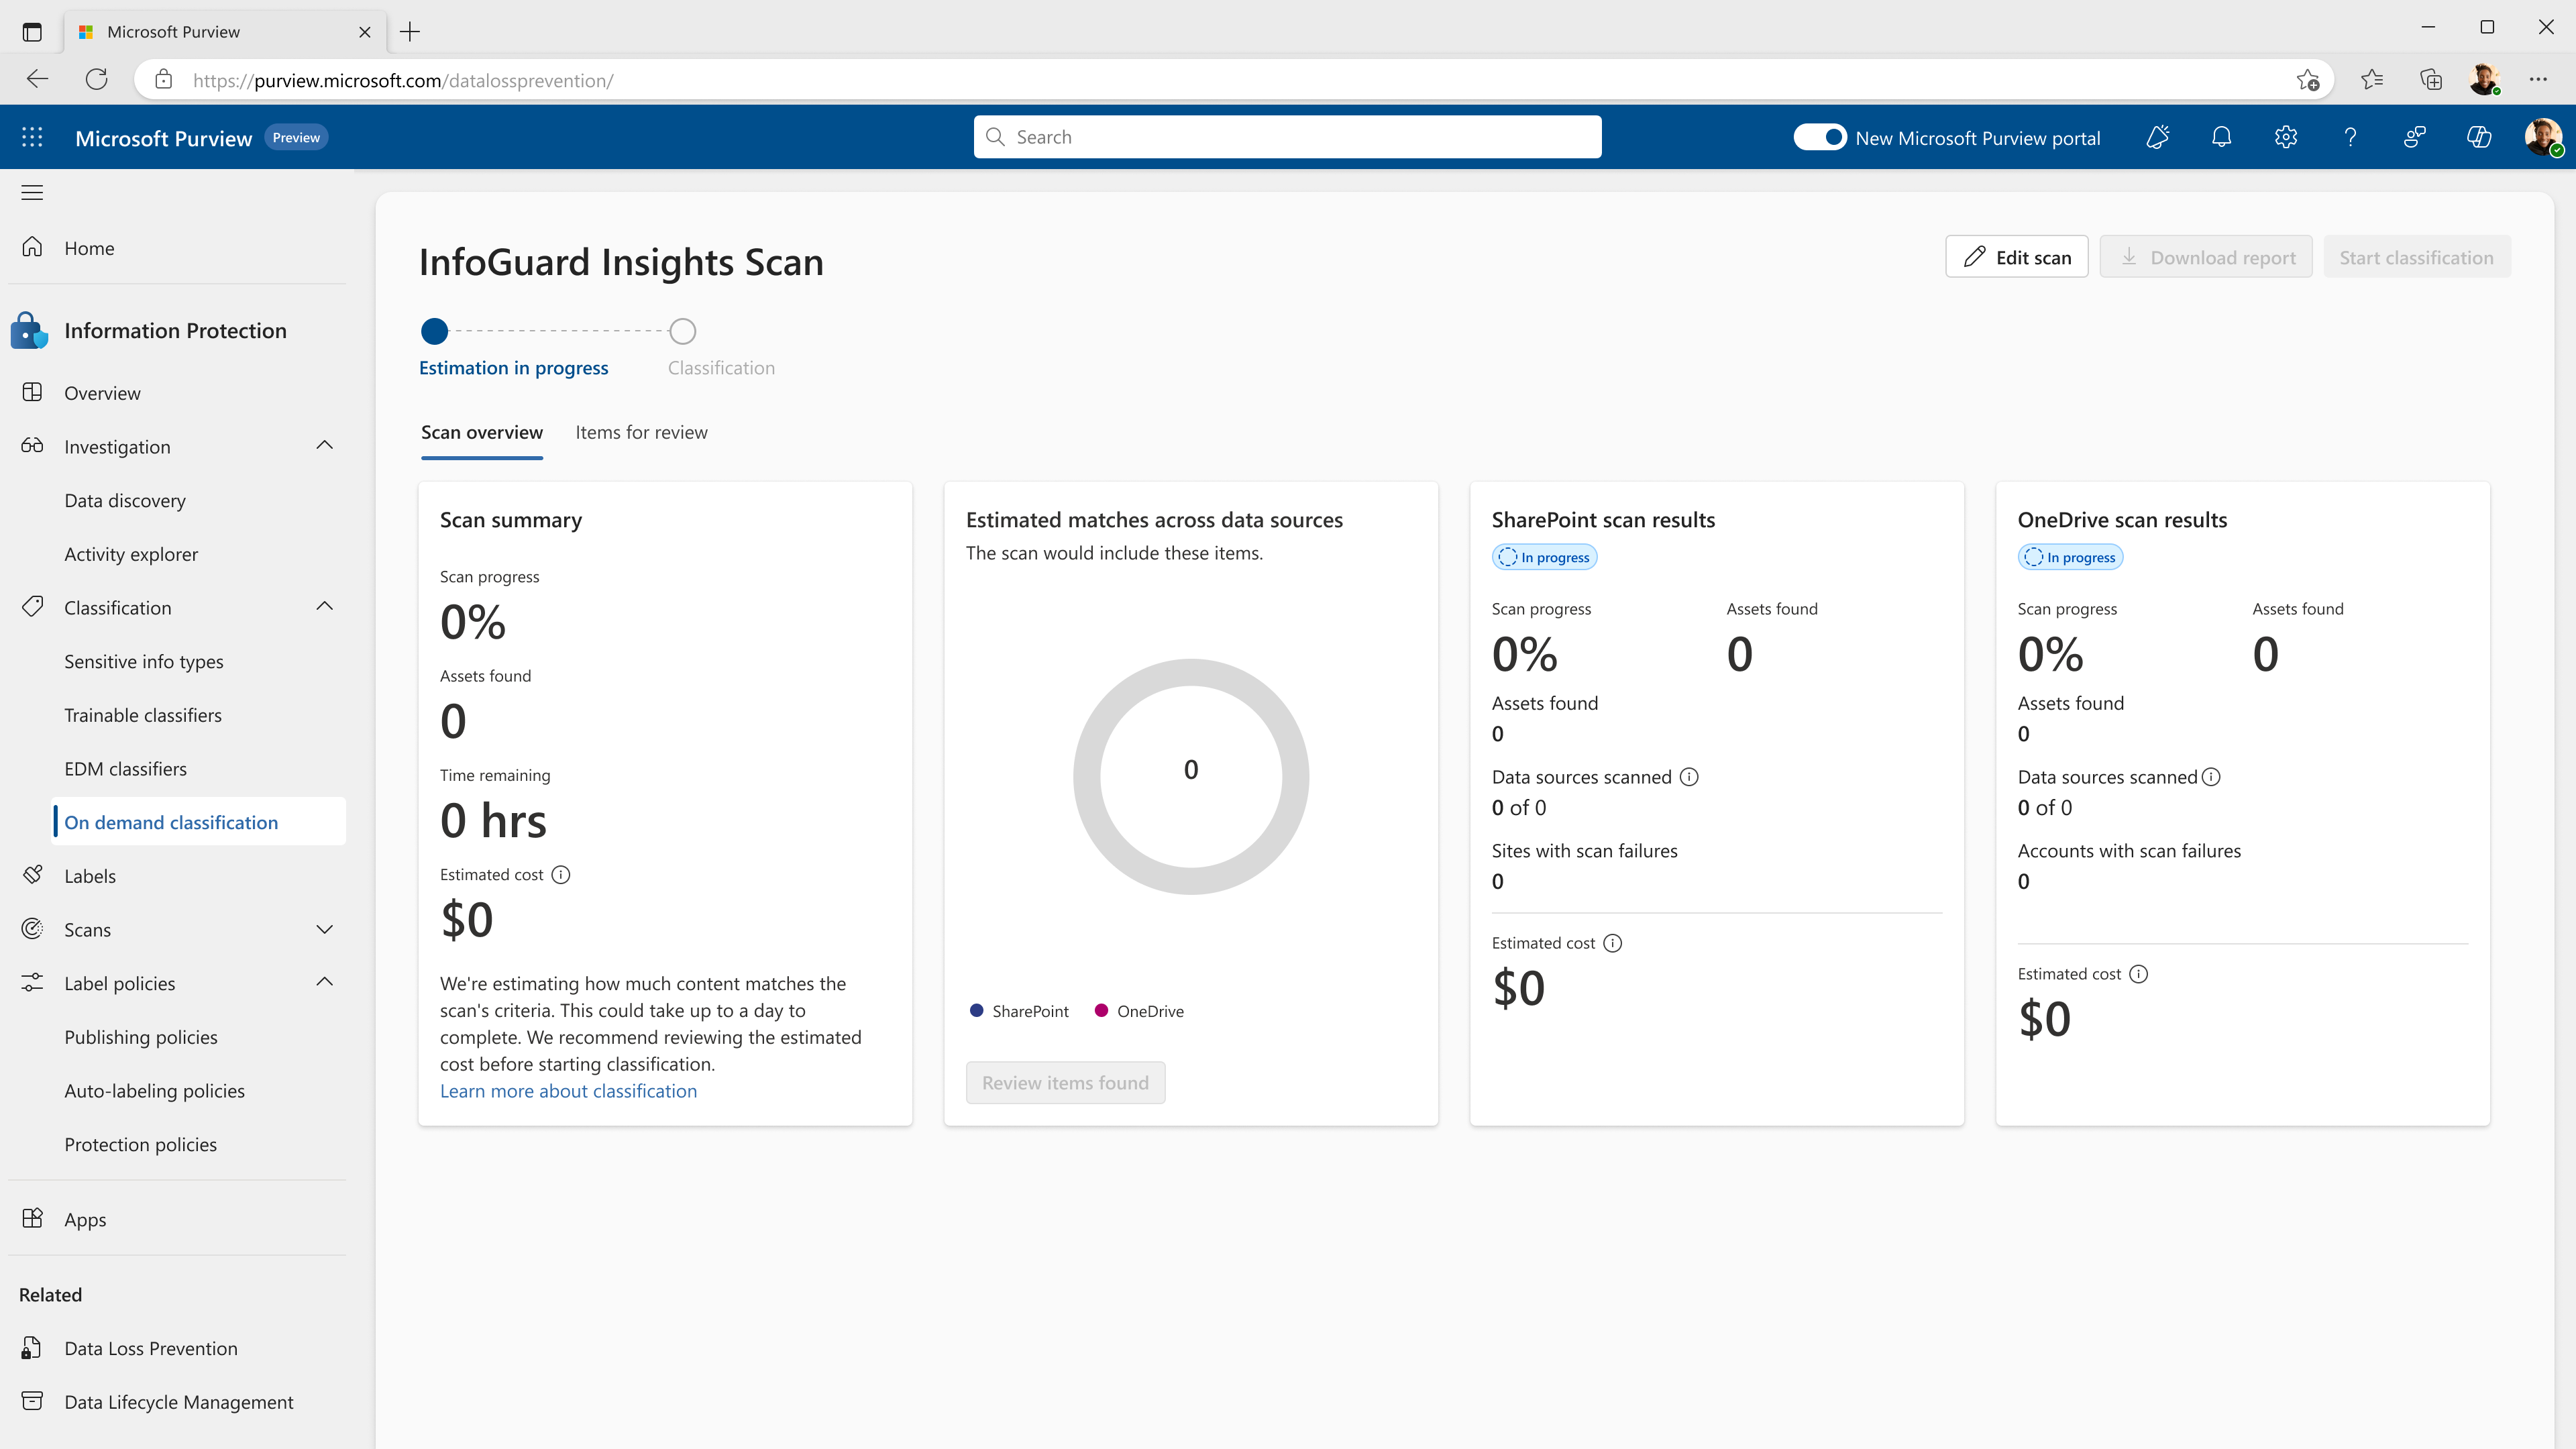Screen dimensions: 2576x1449
Task: Open the app launcher waffle icon
Action: [32, 137]
